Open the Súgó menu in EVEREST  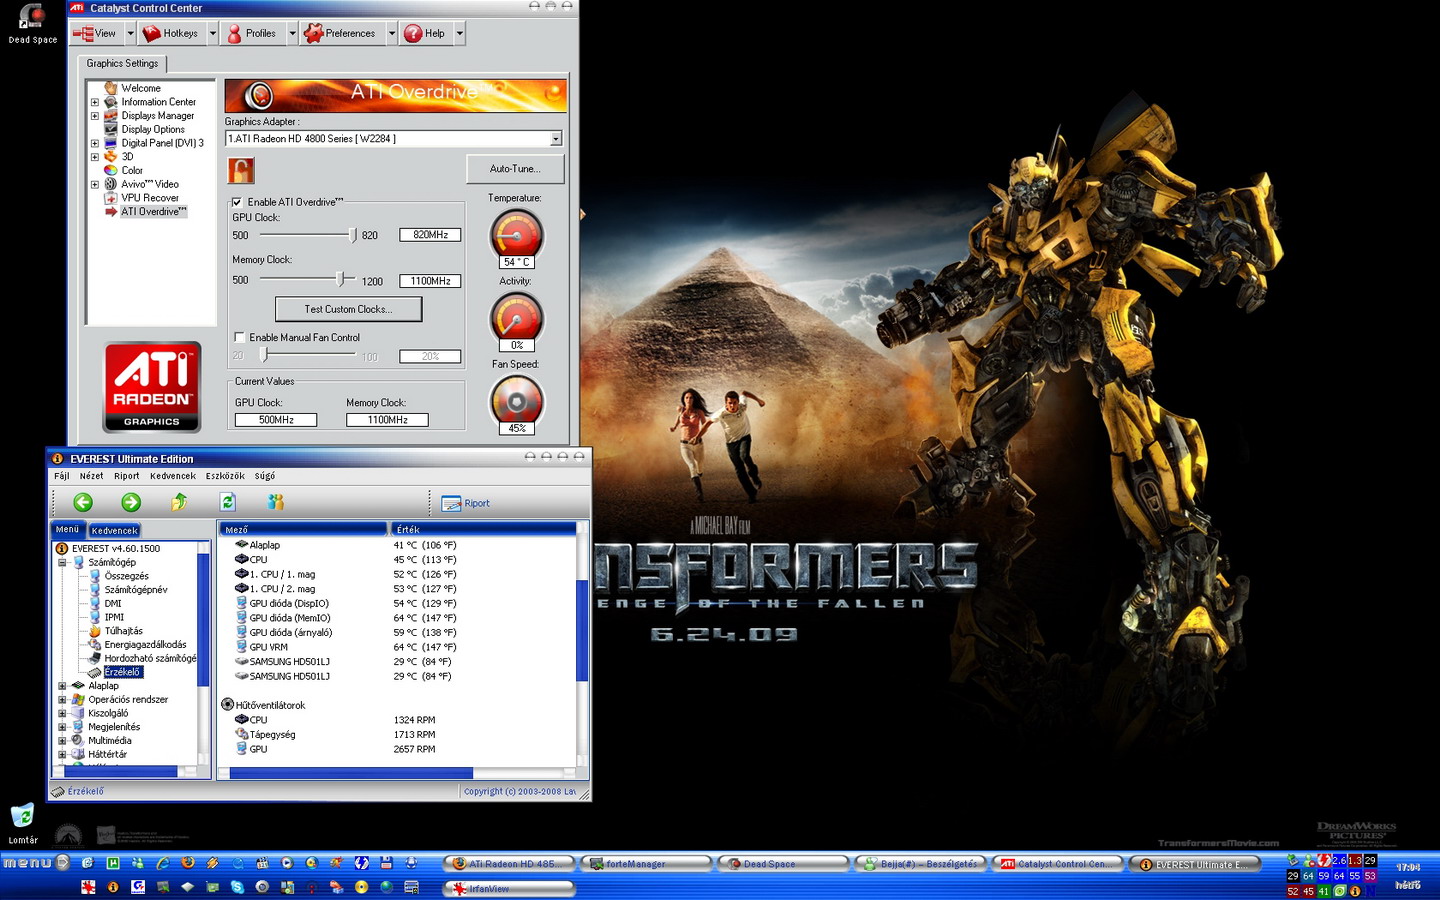tap(265, 476)
